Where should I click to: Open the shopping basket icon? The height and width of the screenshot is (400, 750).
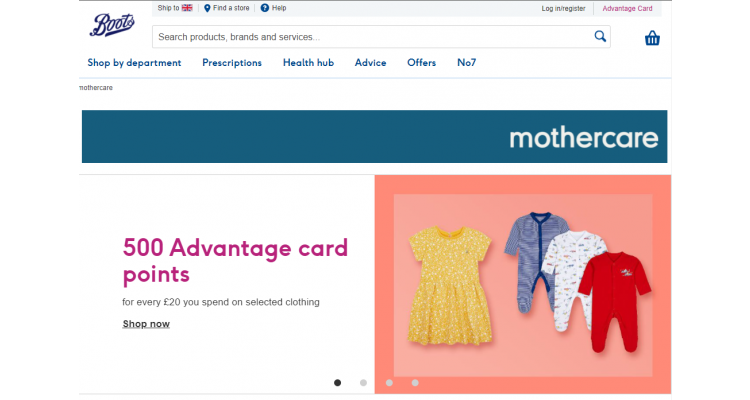(x=652, y=38)
